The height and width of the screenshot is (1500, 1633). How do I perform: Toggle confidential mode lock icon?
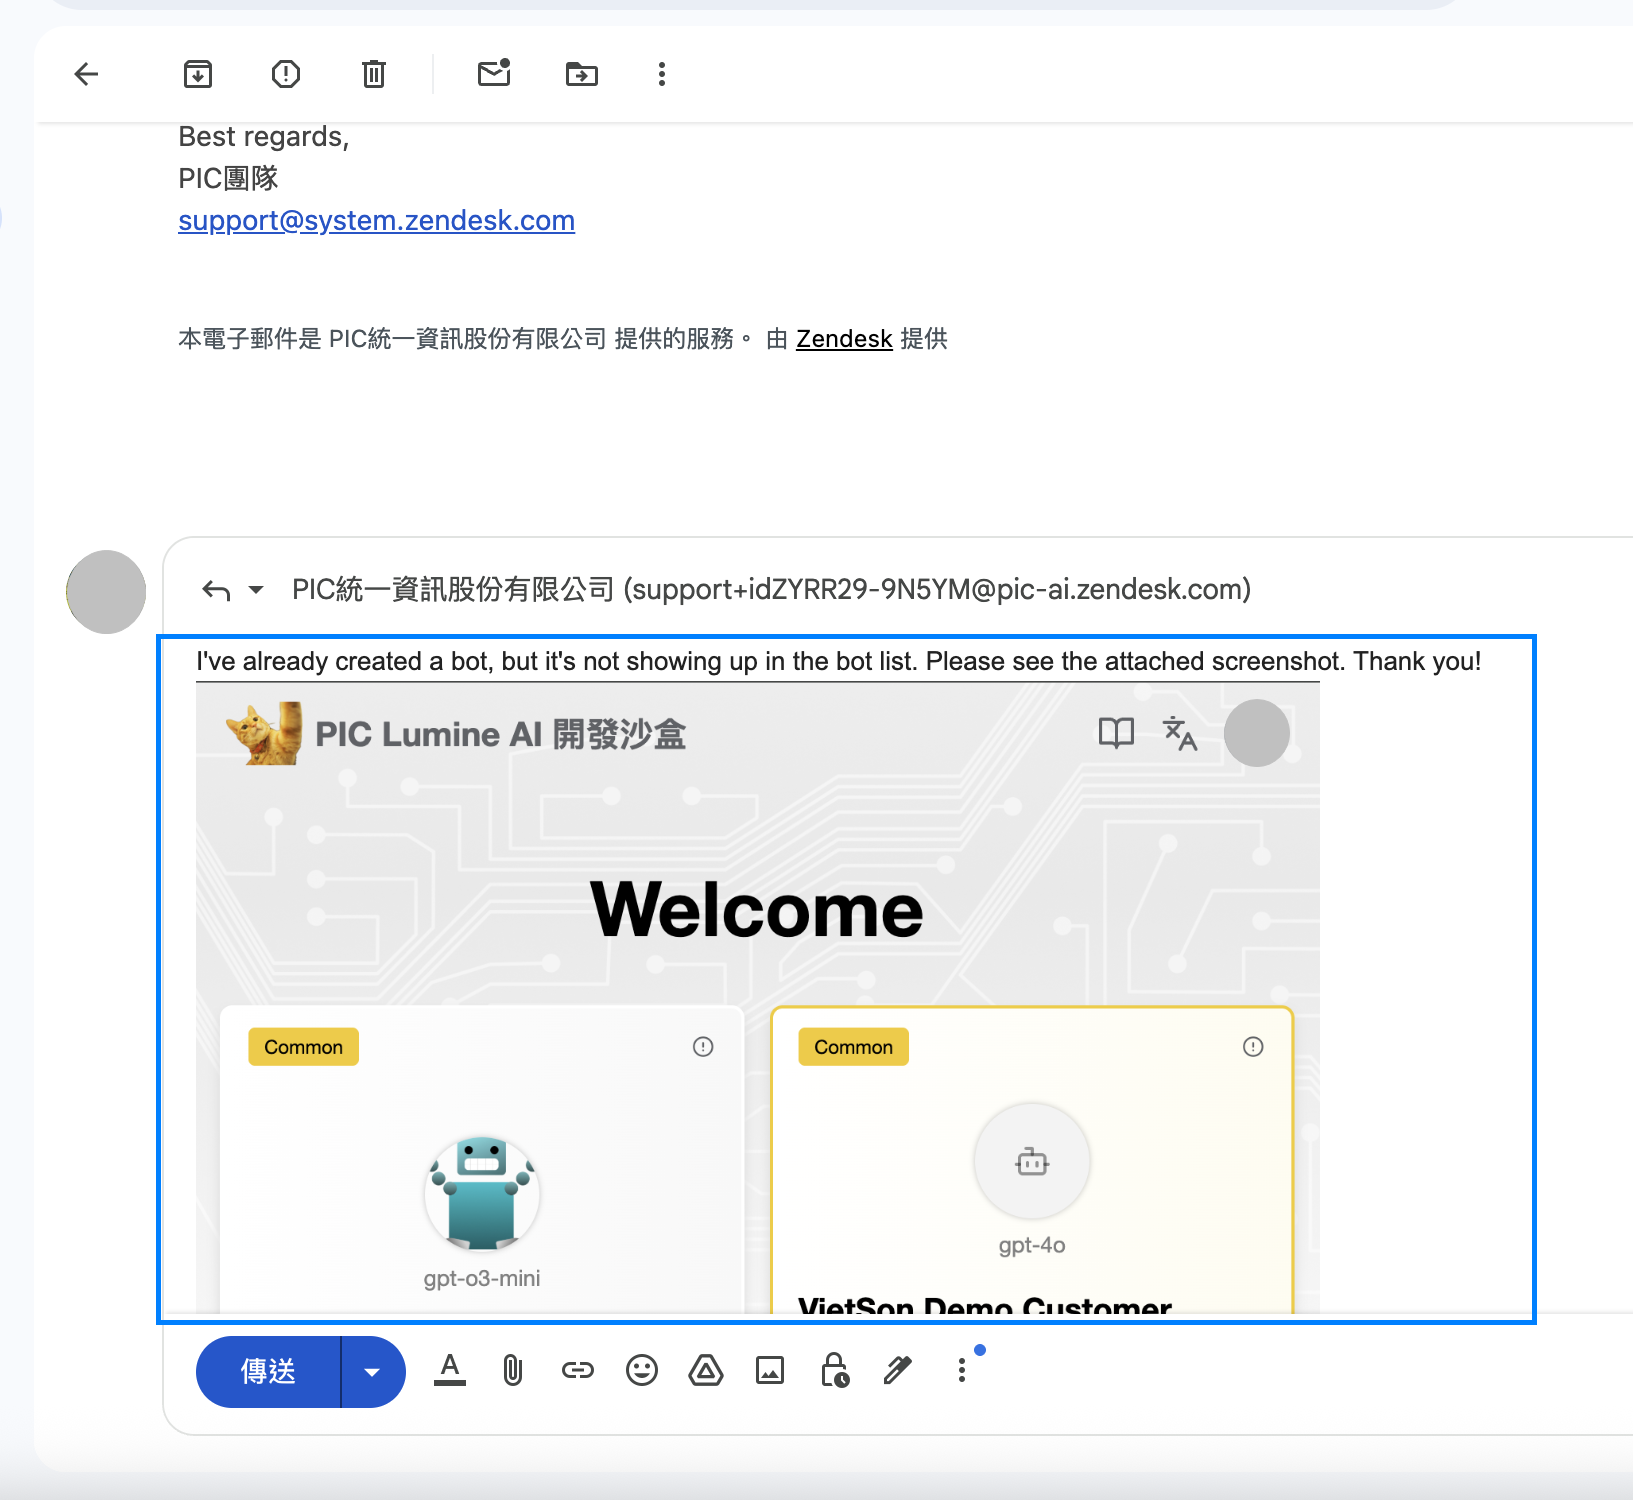point(834,1370)
